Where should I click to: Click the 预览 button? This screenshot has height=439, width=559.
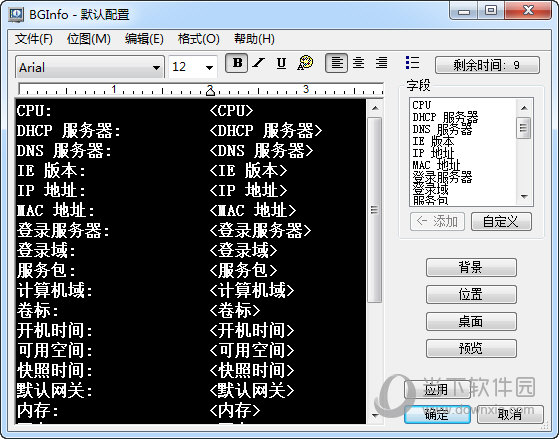click(x=471, y=348)
